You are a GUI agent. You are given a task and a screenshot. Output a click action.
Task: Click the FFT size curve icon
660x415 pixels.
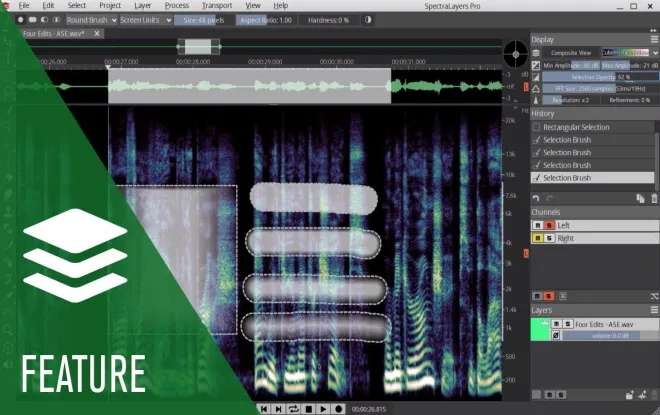[x=536, y=89]
